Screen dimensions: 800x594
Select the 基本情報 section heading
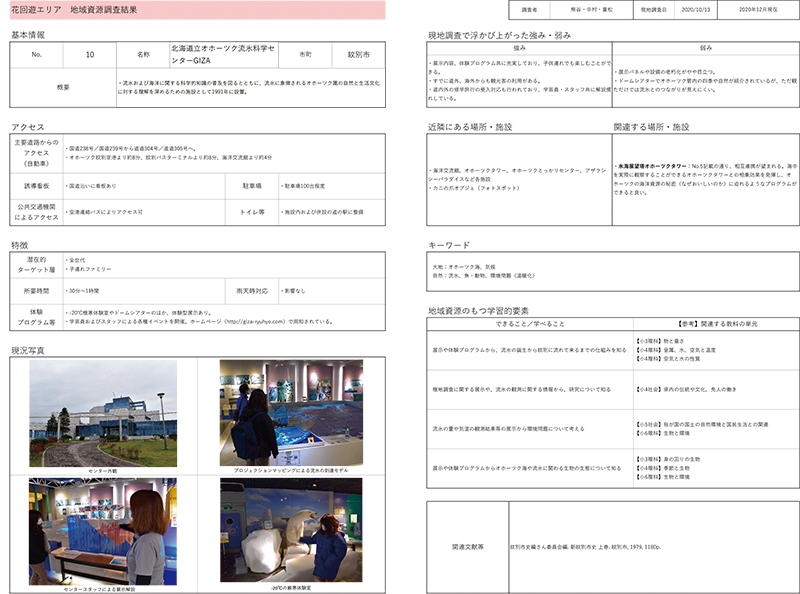tap(27, 35)
